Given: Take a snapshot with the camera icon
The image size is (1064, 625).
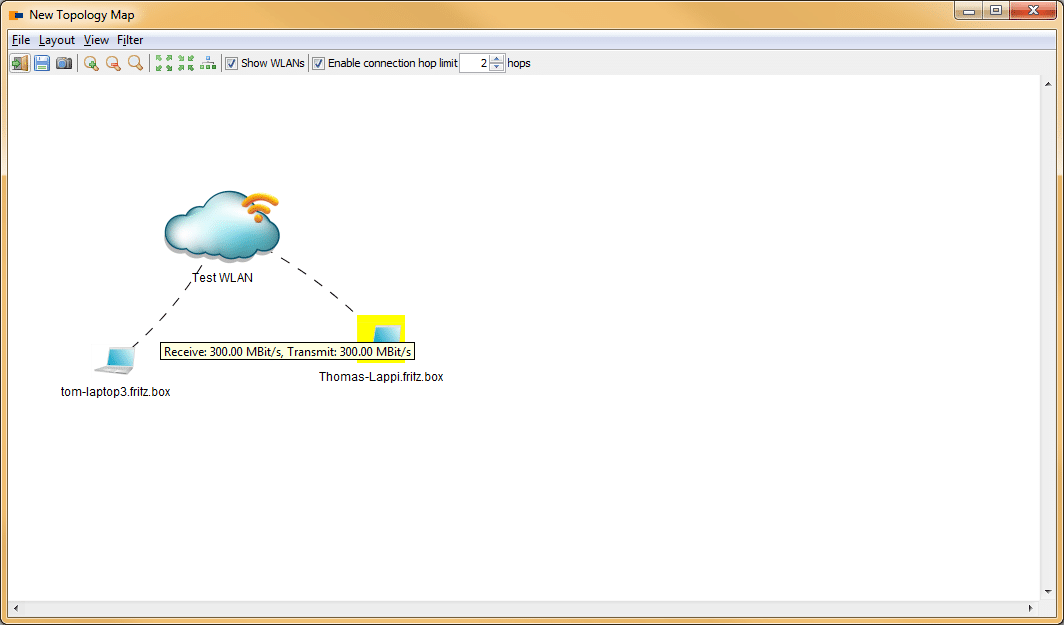Looking at the screenshot, I should pyautogui.click(x=64, y=63).
